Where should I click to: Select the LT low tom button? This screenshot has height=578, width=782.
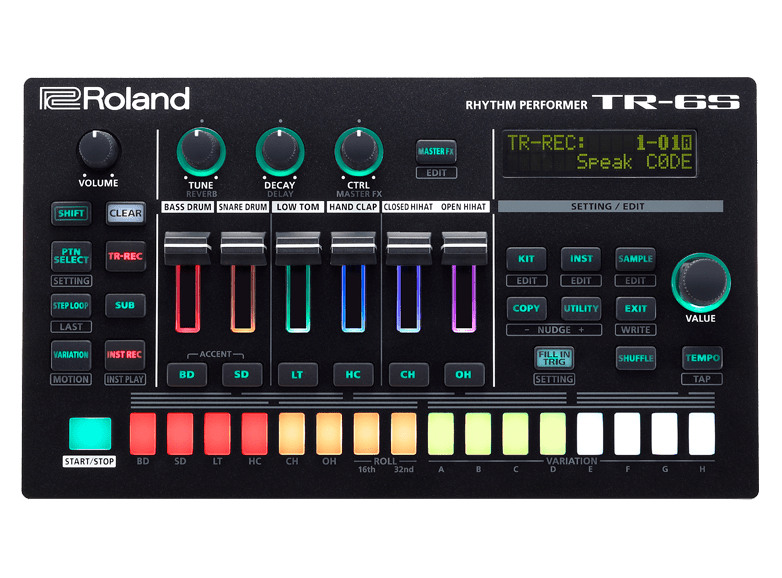point(298,375)
